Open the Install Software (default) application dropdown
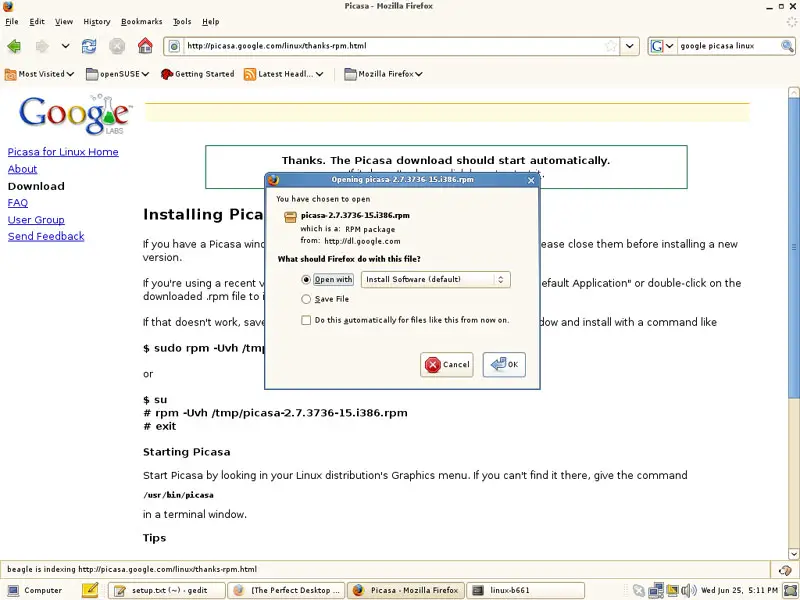 tap(435, 280)
